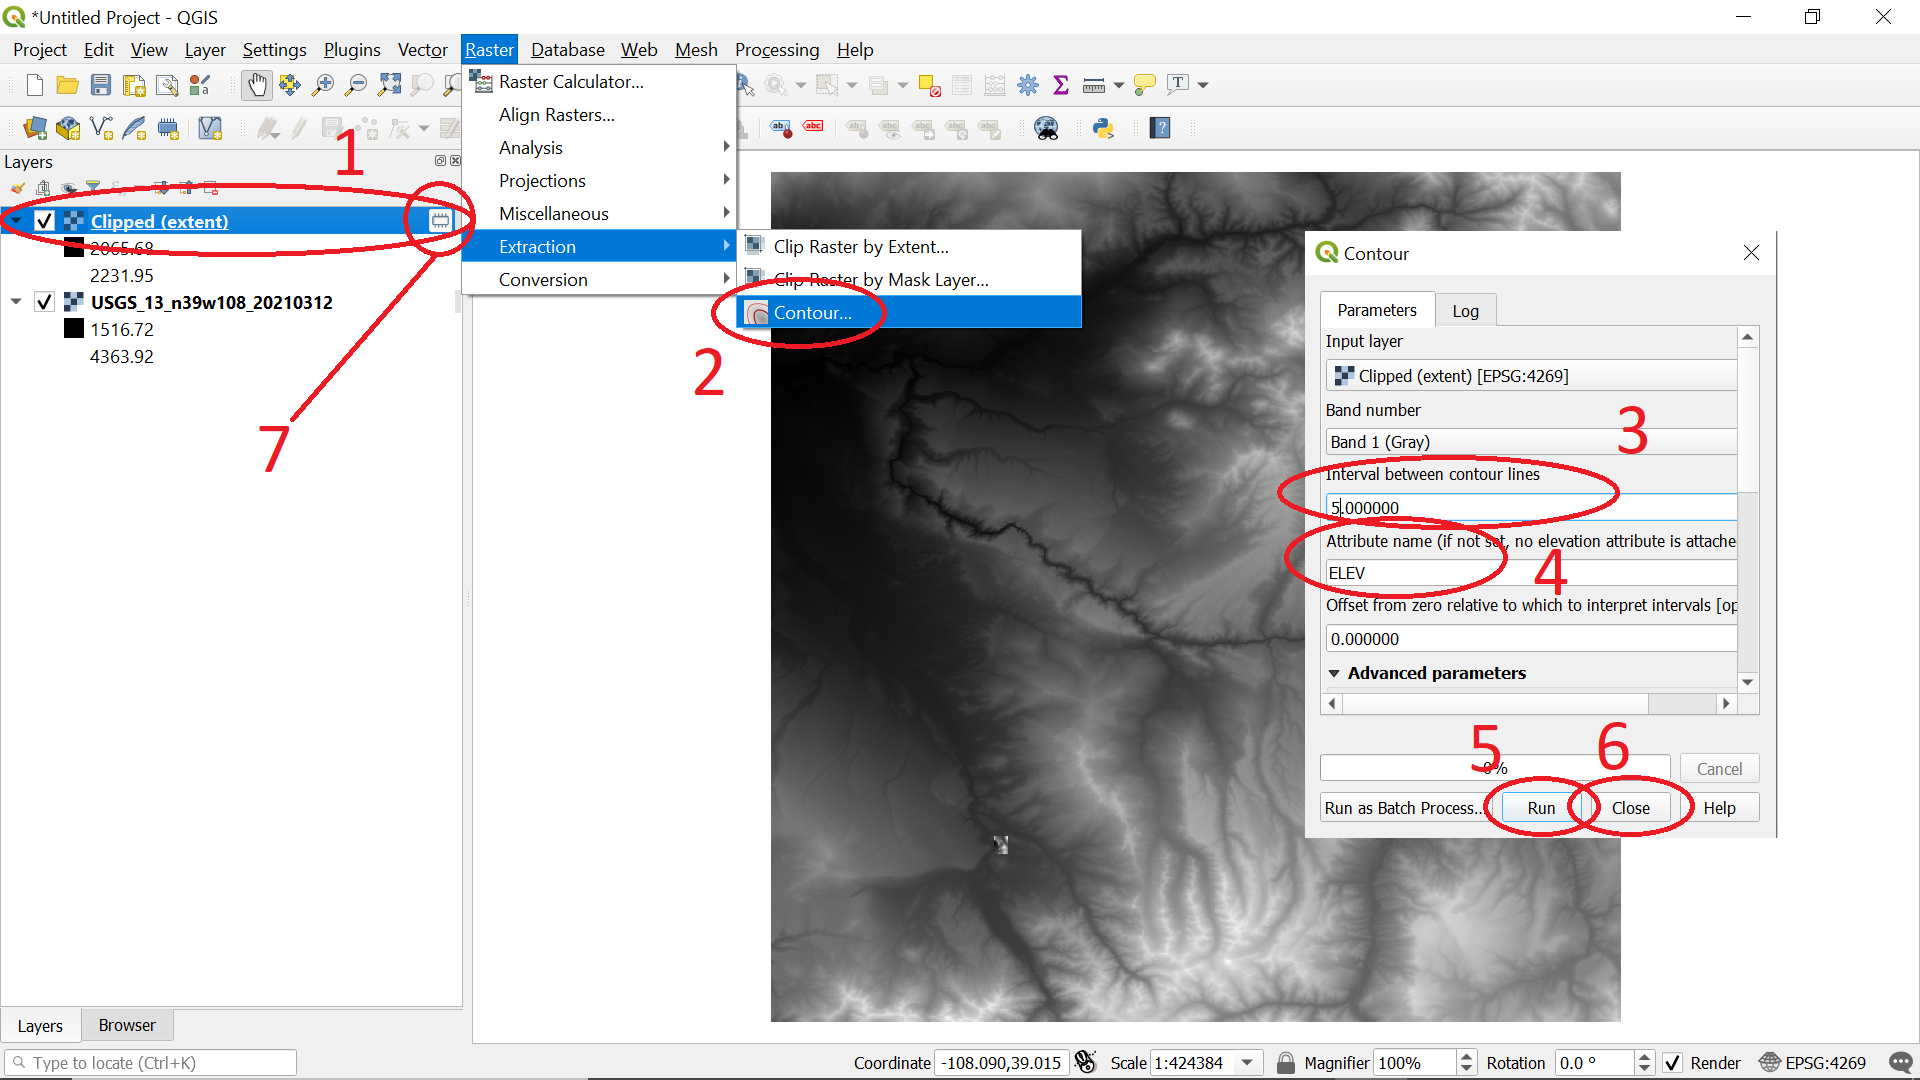1920x1080 pixels.
Task: Click the New Shapefile Layer icon
Action: (x=101, y=128)
